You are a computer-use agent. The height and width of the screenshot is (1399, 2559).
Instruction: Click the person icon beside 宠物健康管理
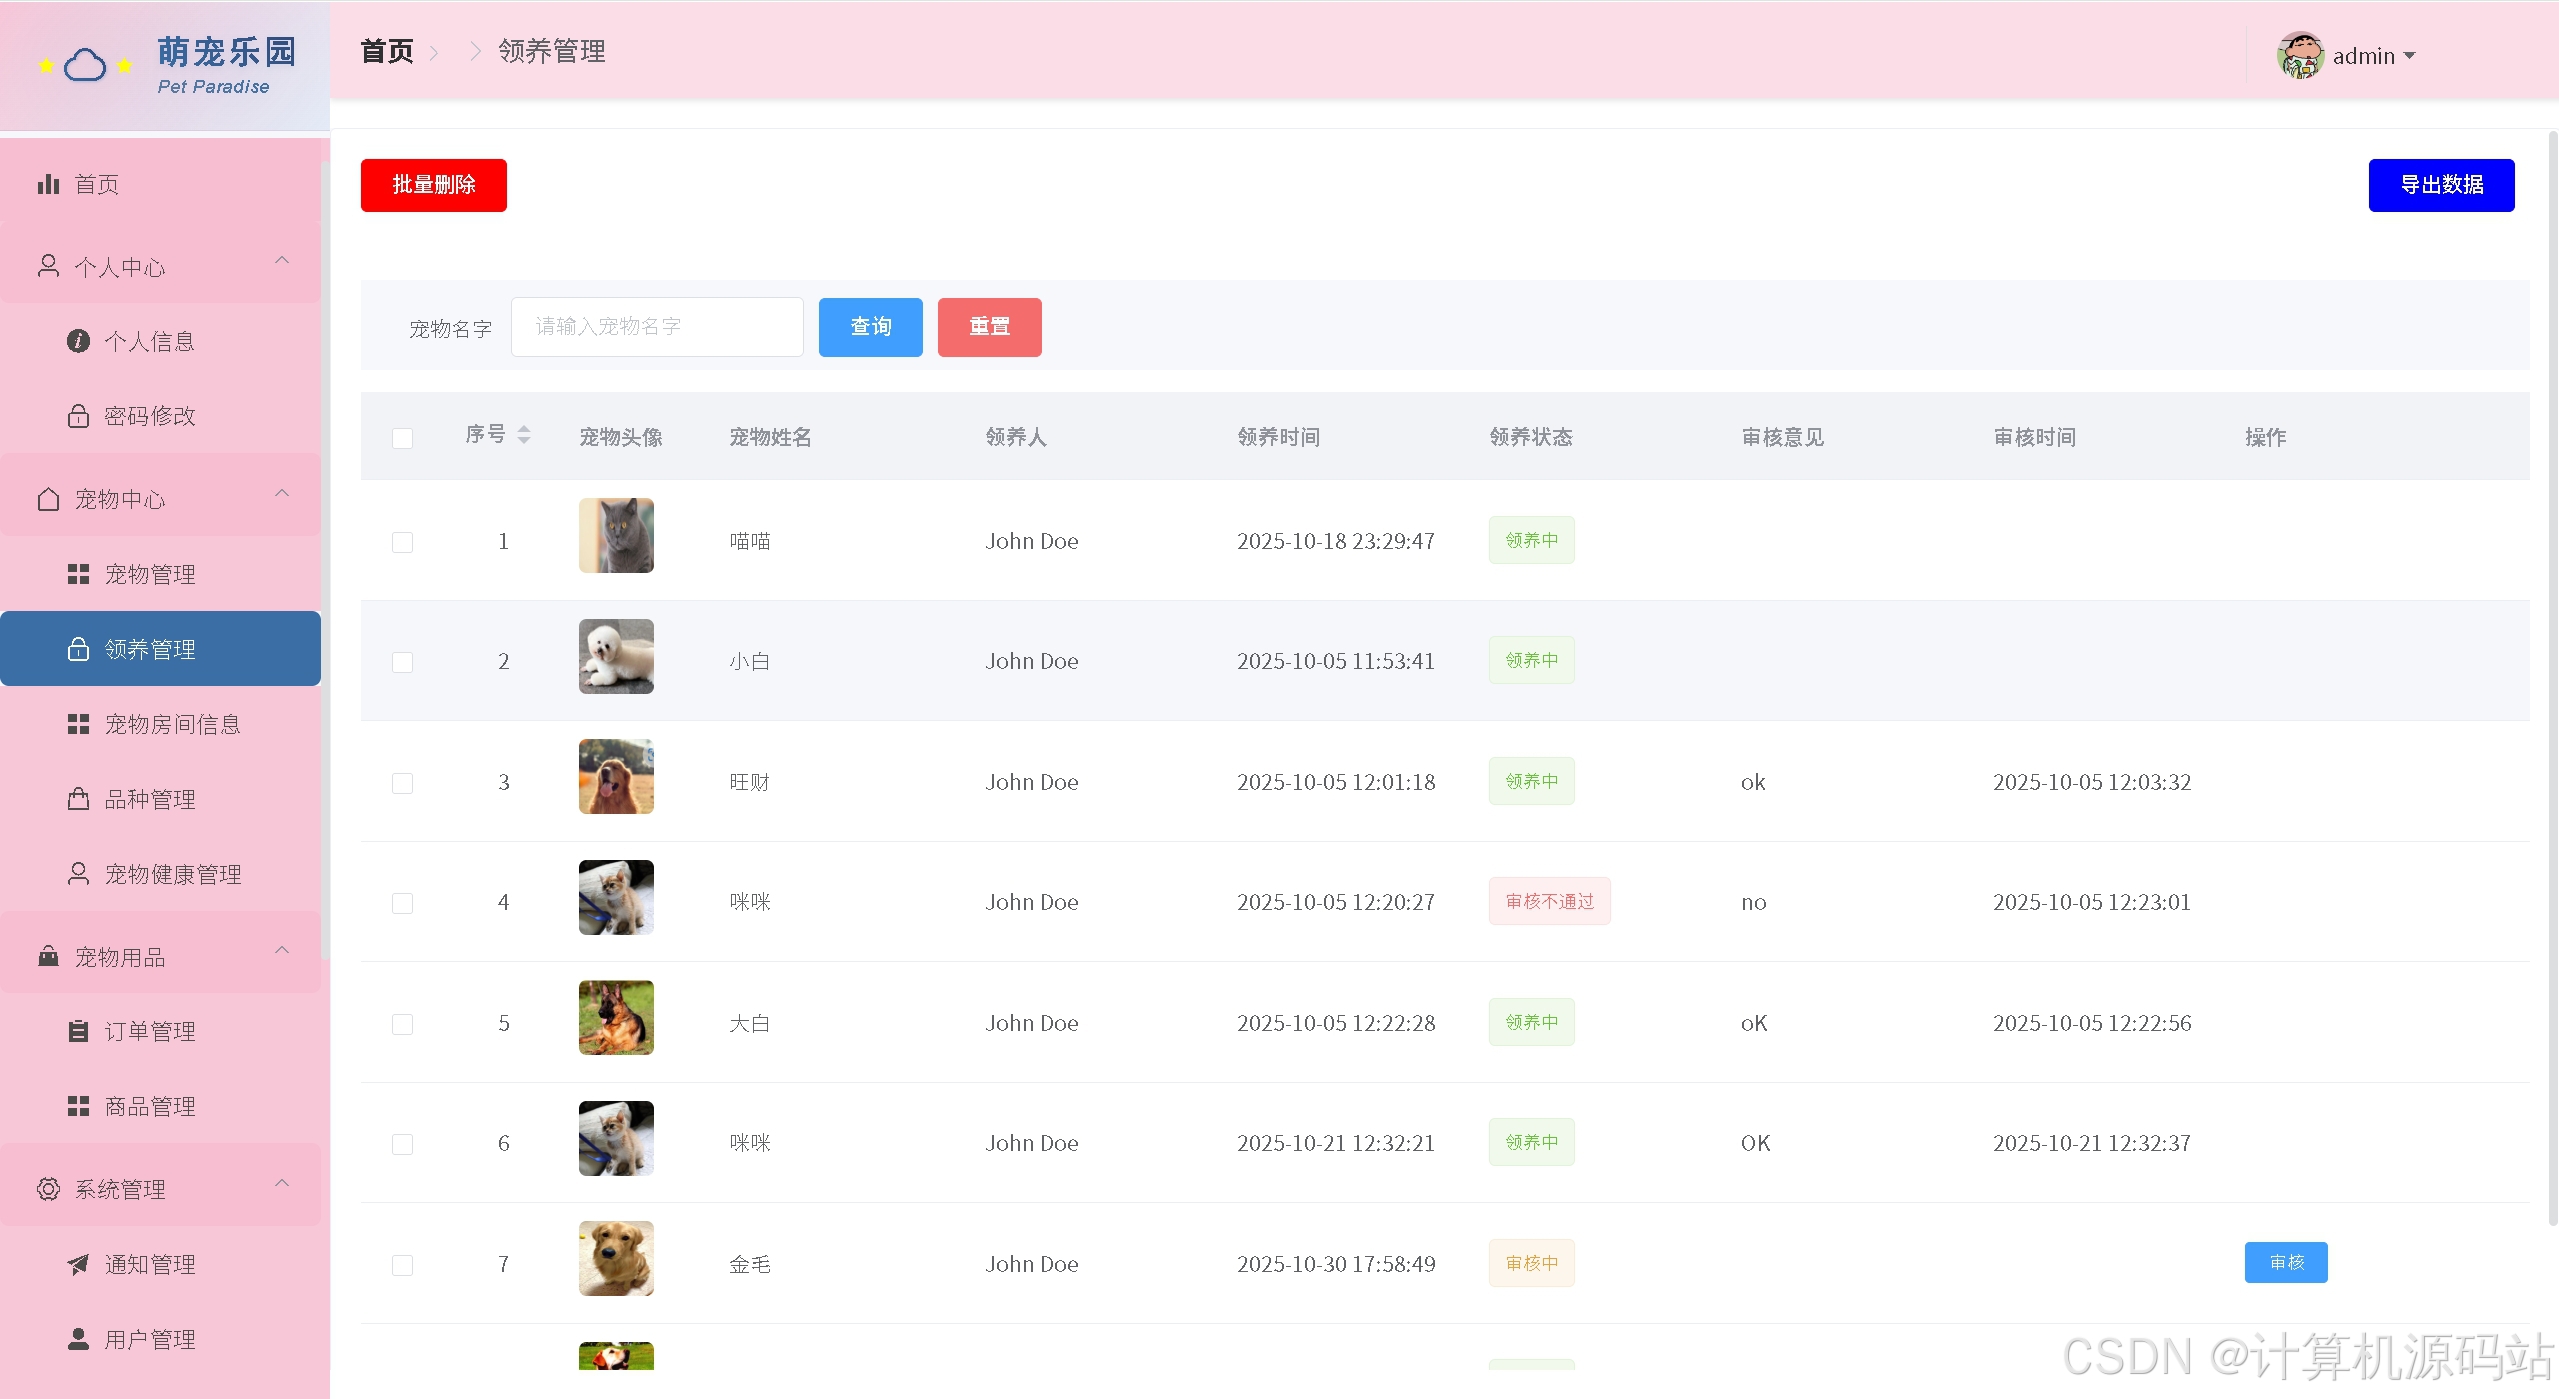(x=78, y=874)
